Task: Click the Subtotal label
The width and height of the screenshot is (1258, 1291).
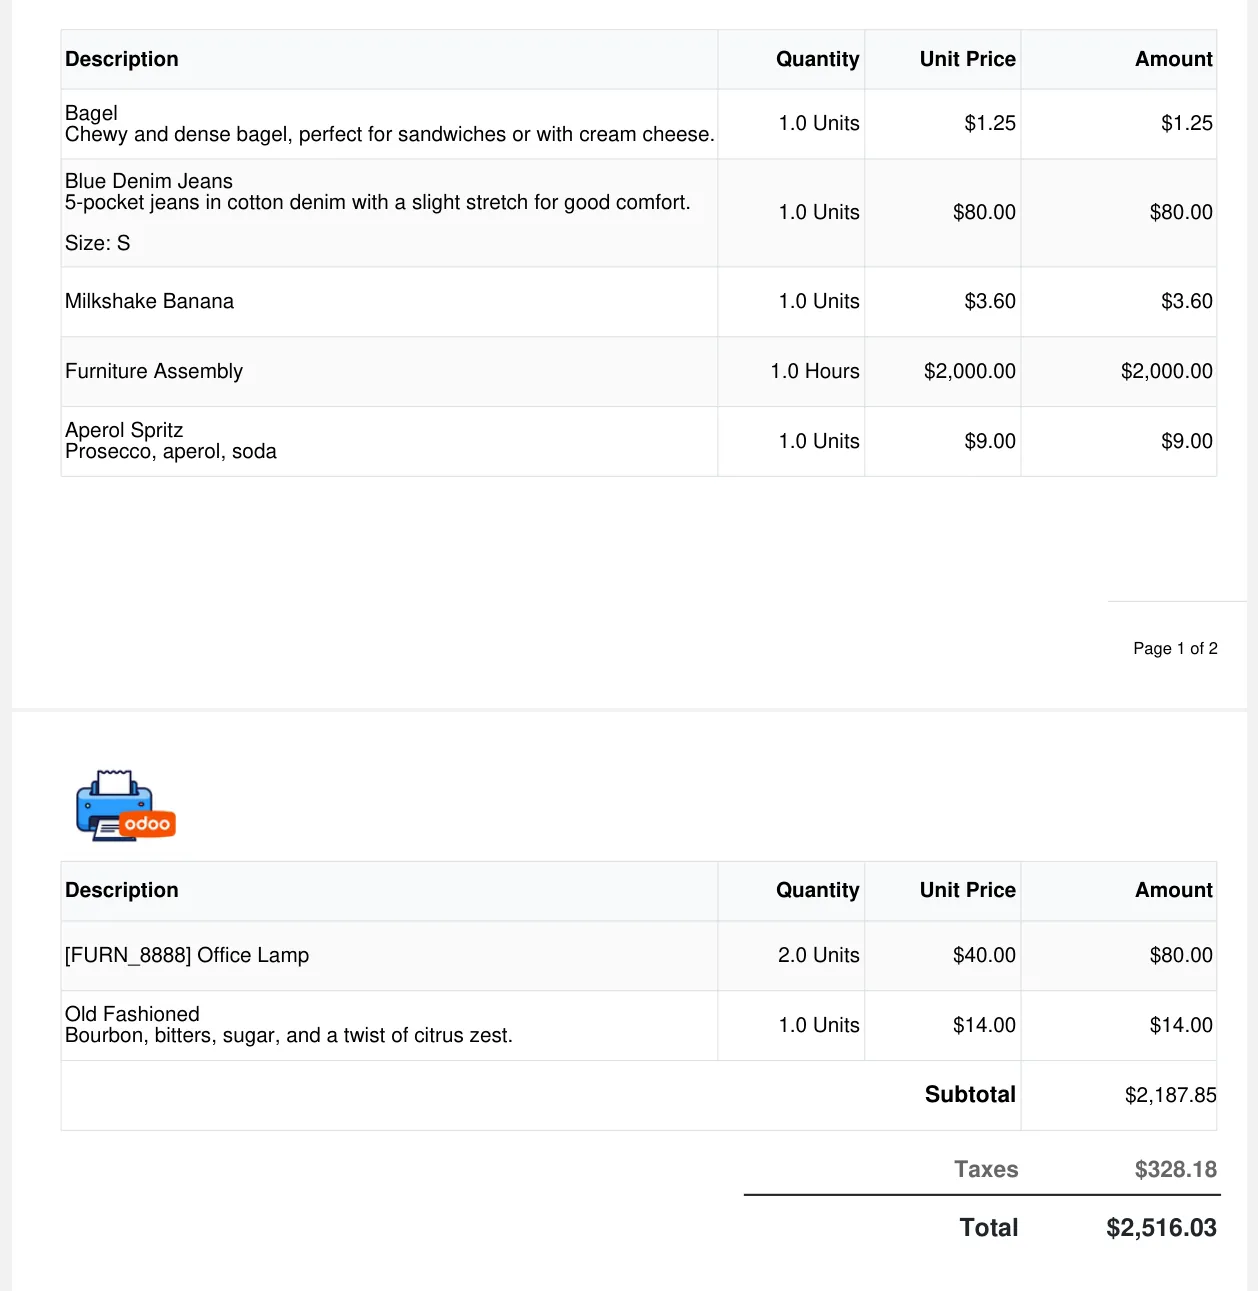Action: click(x=969, y=1095)
